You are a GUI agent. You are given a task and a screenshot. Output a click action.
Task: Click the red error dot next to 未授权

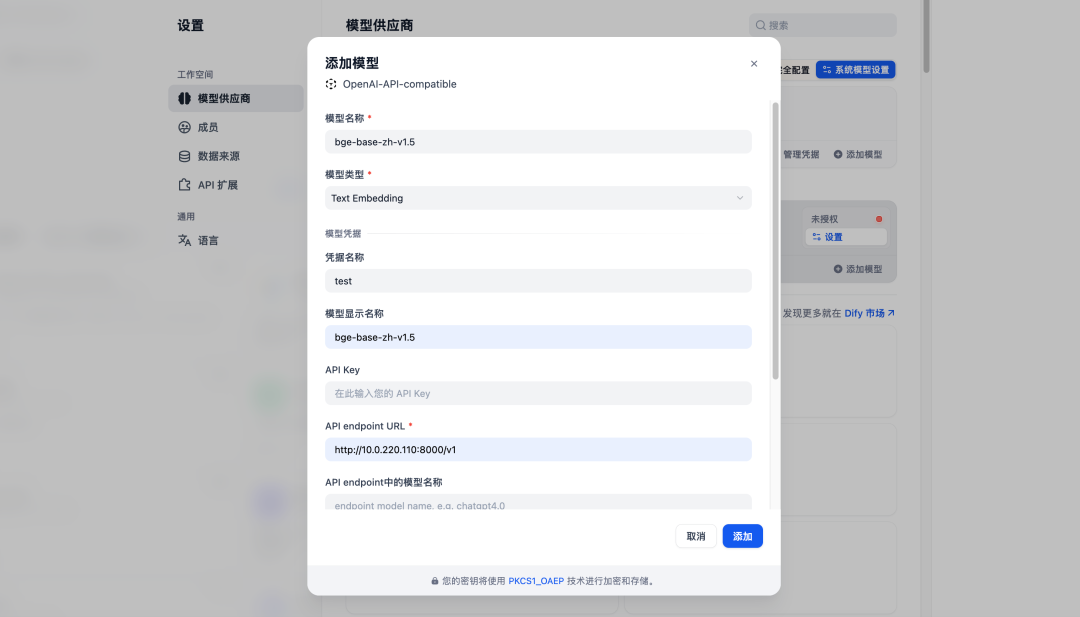tap(878, 217)
